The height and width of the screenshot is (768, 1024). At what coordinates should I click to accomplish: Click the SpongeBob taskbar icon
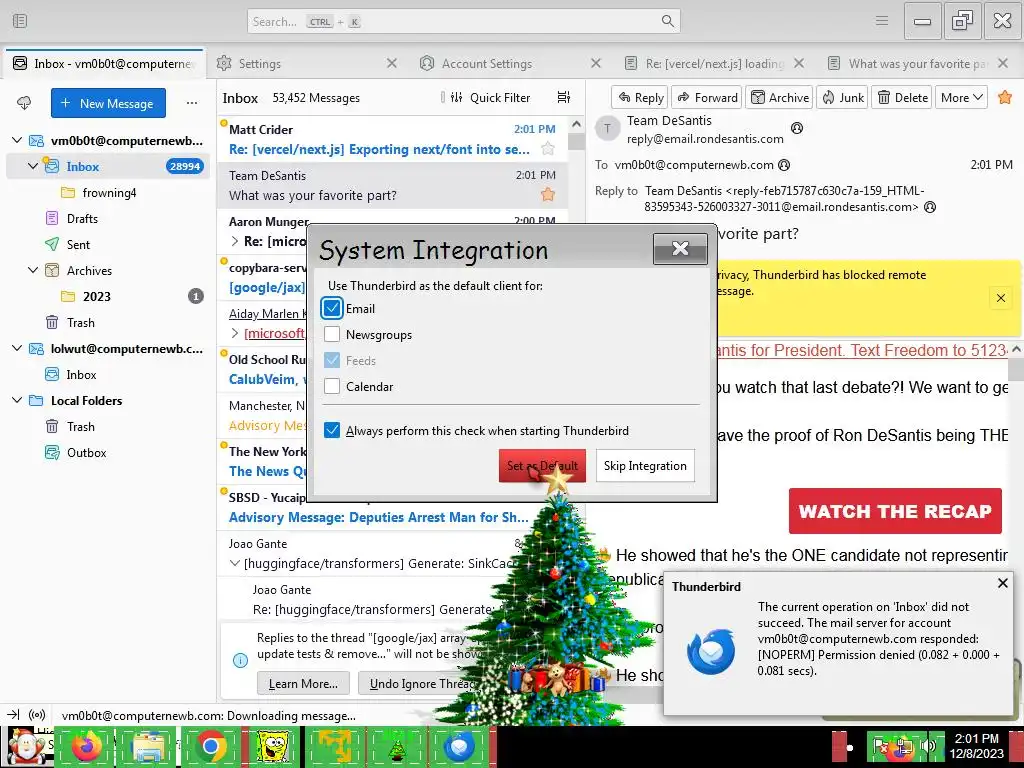(x=273, y=746)
